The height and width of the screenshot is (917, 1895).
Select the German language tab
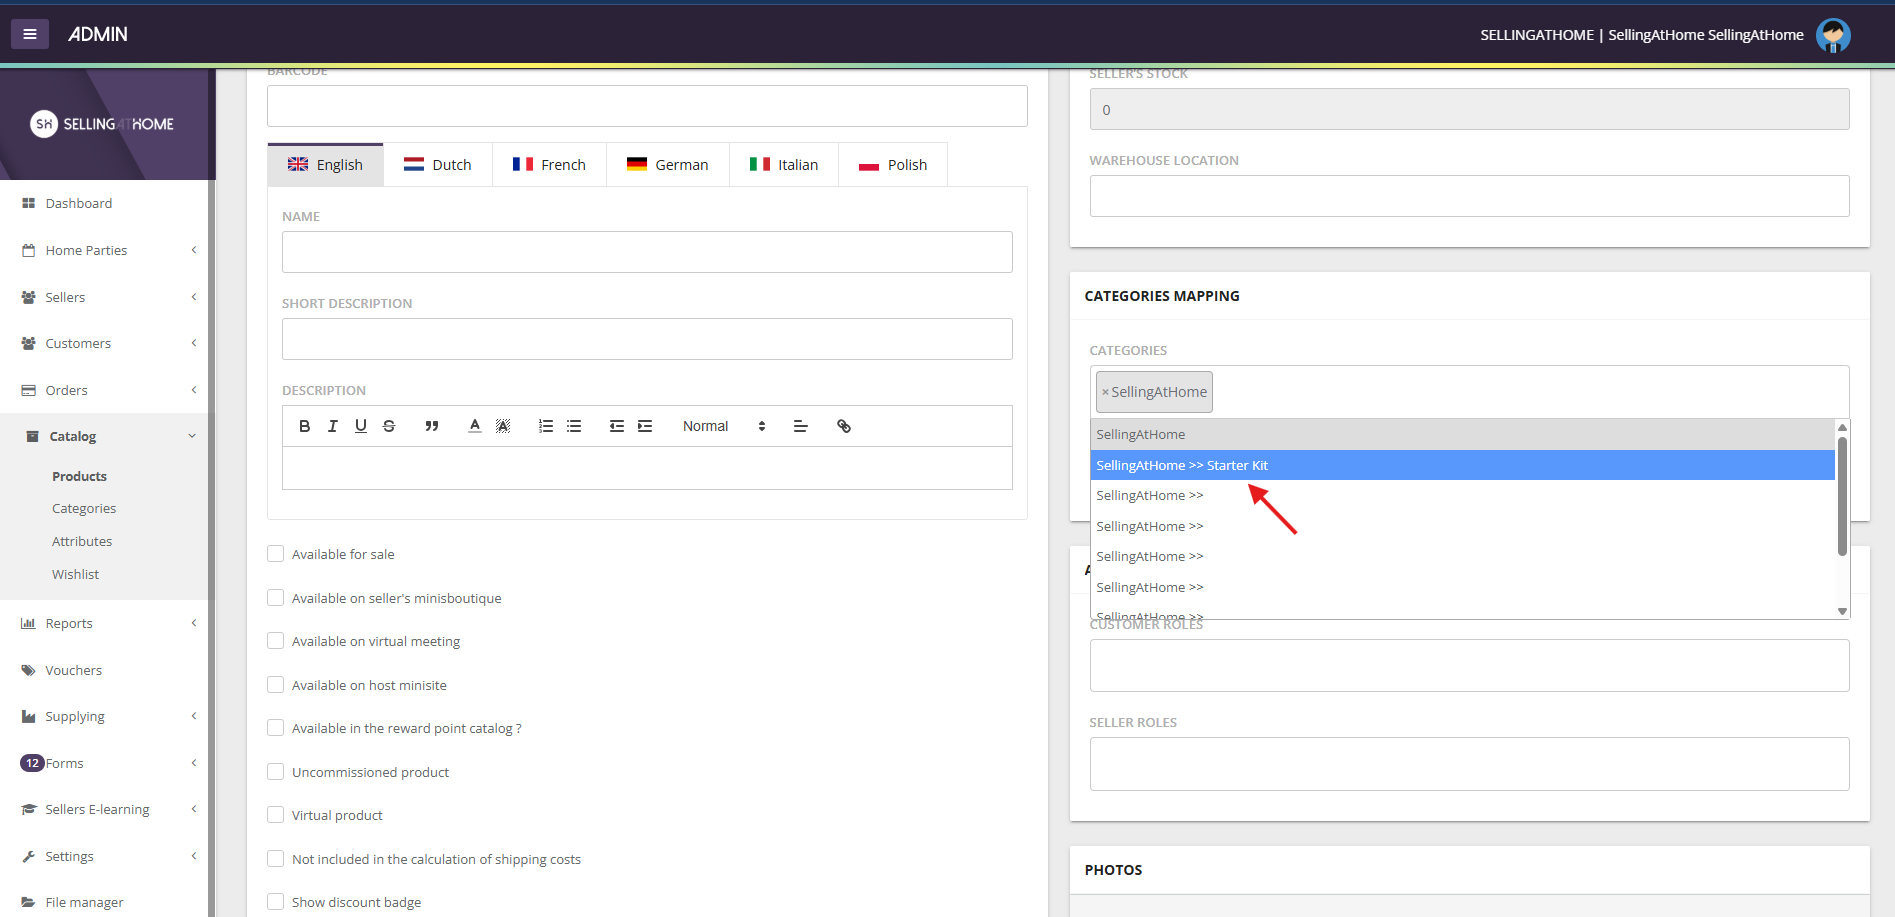[x=667, y=165]
